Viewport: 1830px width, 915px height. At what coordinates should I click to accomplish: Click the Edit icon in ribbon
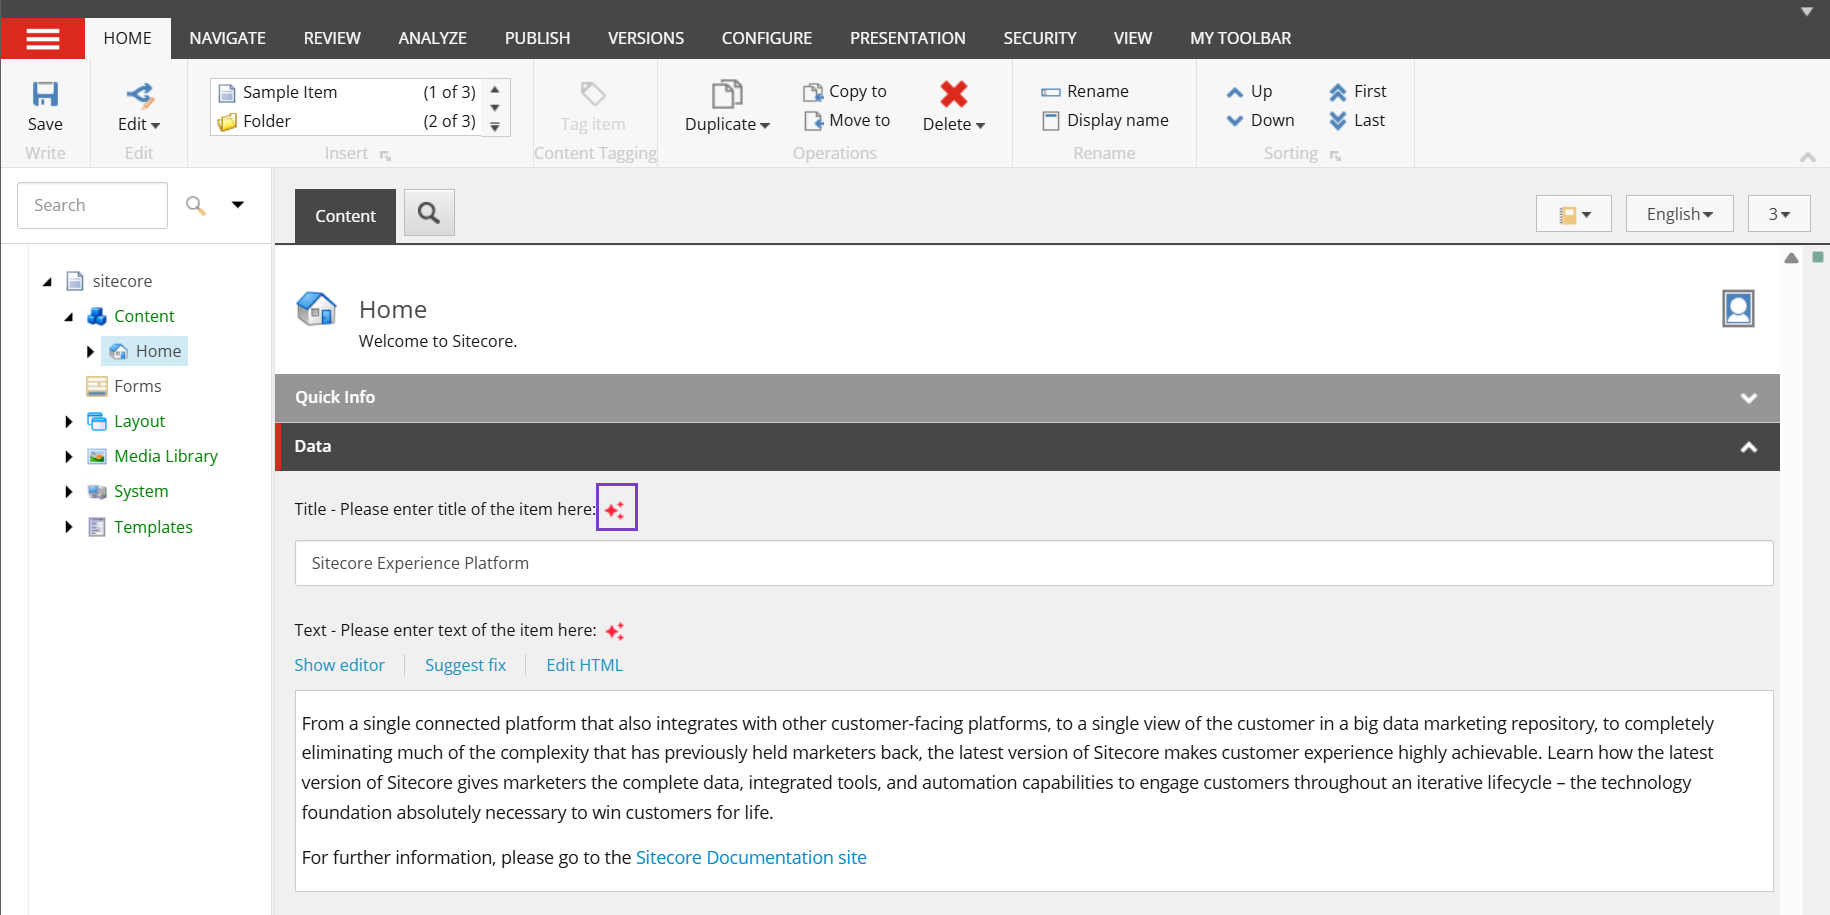[x=139, y=95]
